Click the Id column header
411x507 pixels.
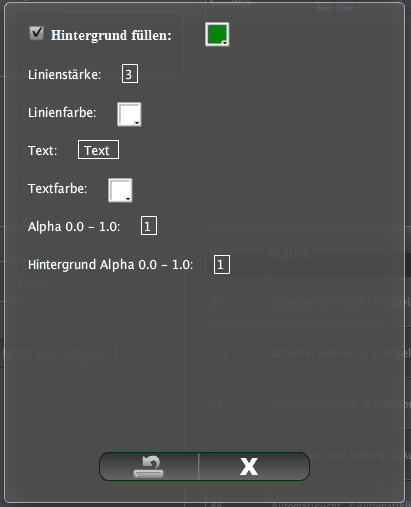[215, 254]
